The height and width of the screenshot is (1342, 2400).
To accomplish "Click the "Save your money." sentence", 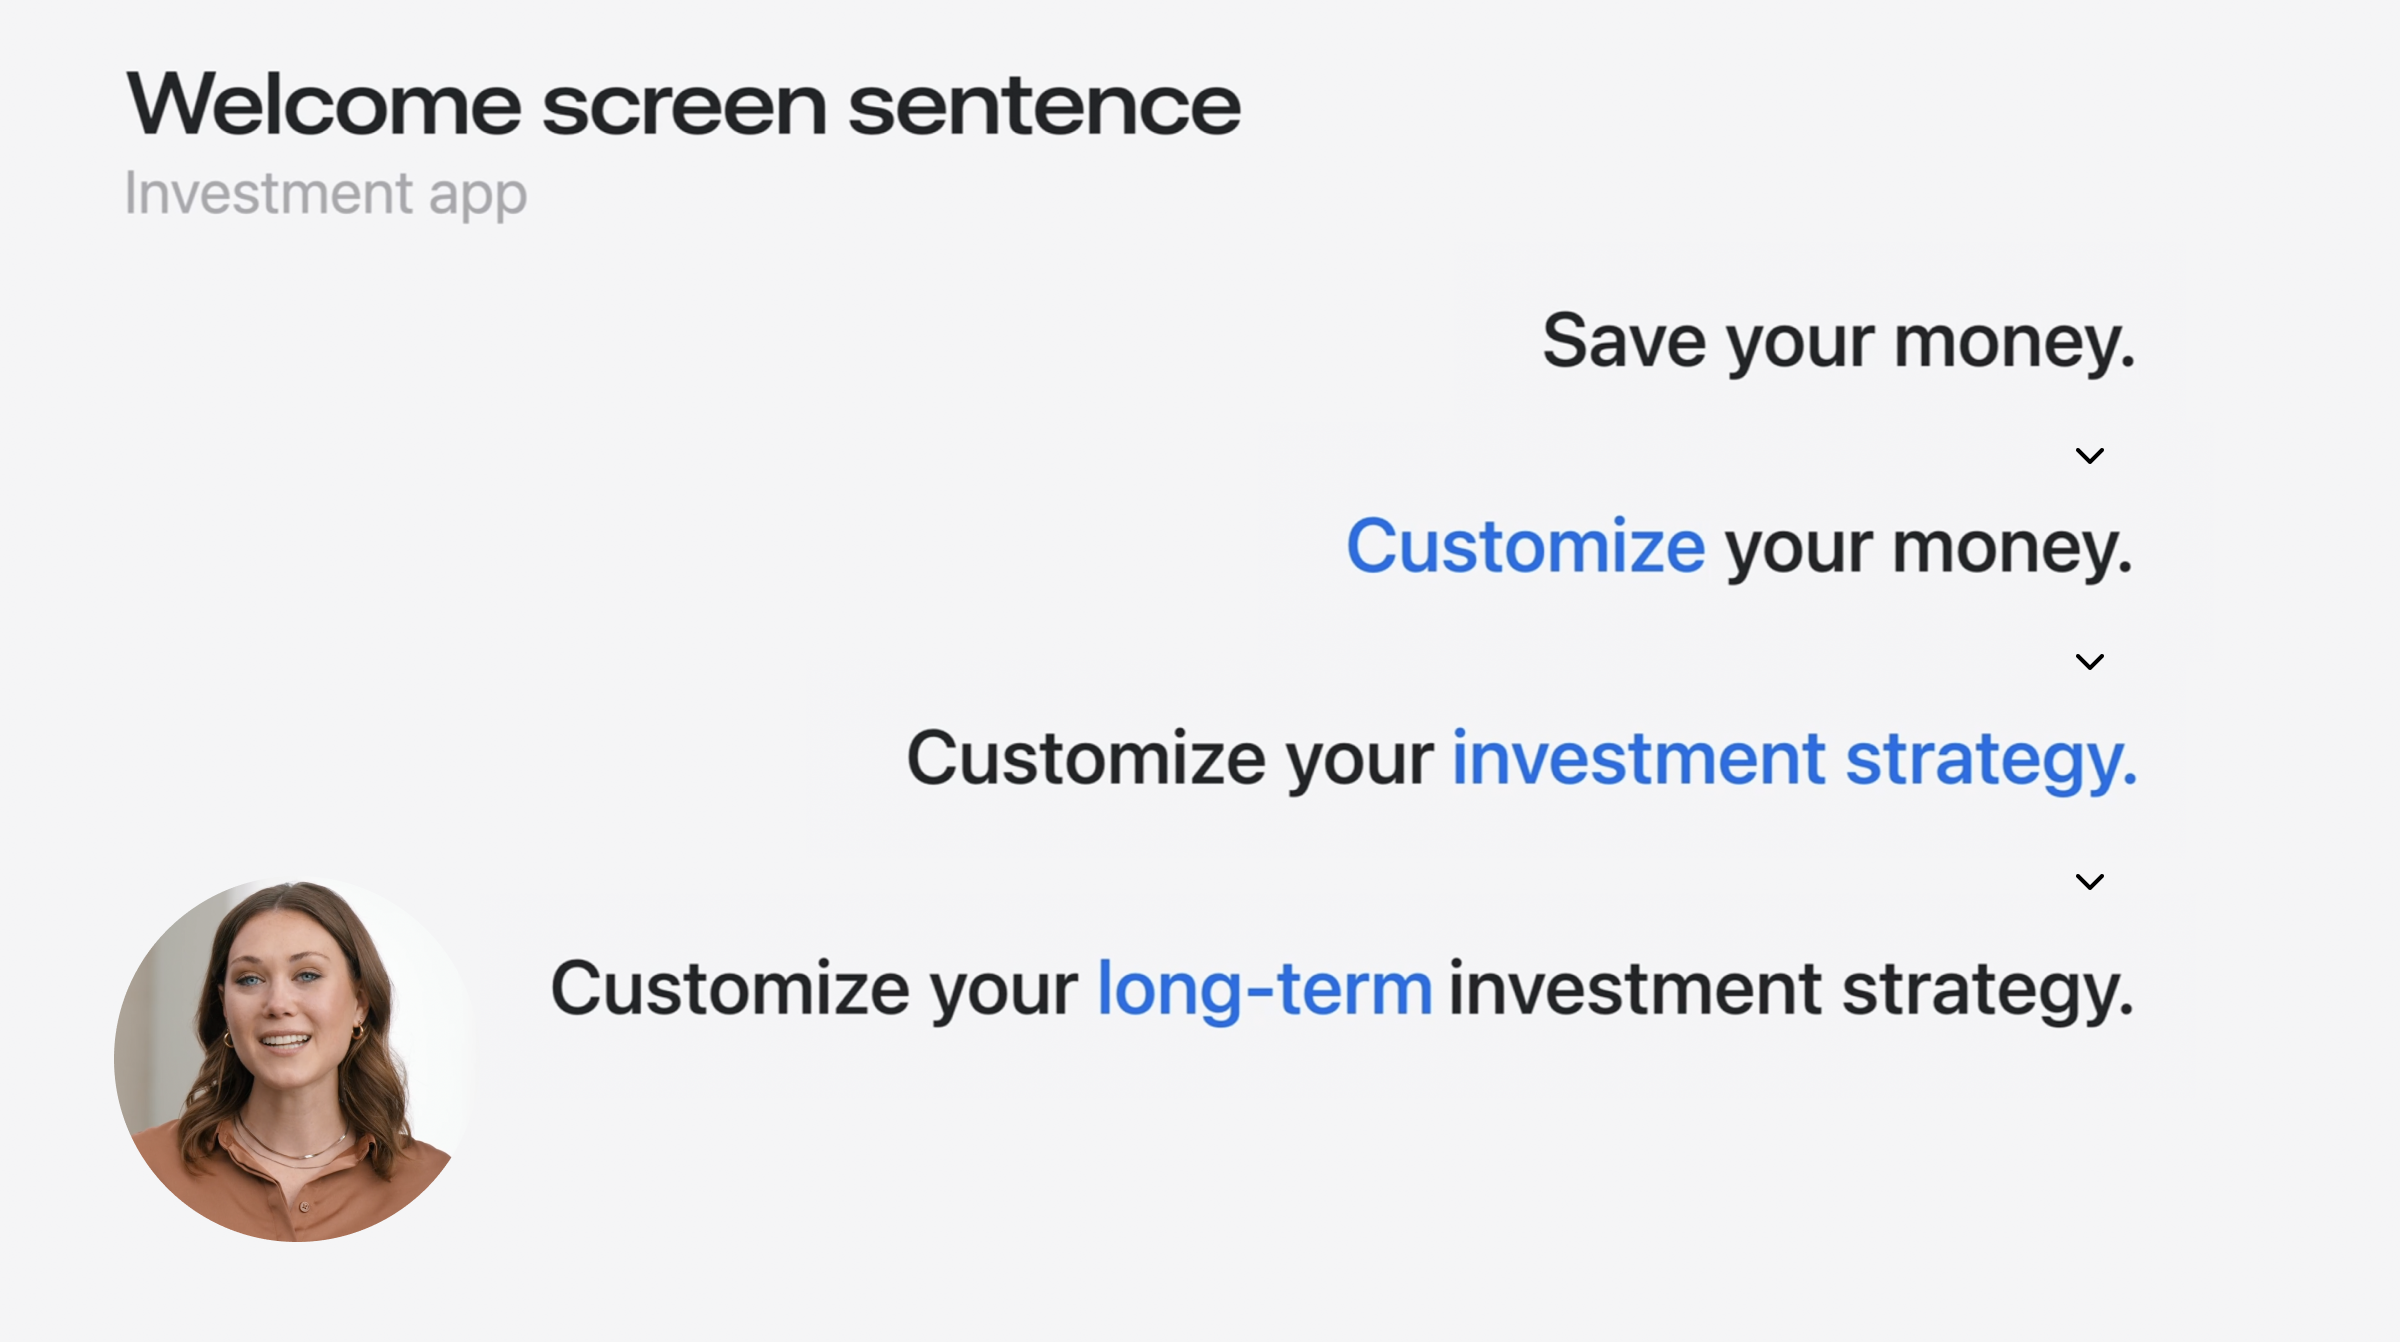I will [1838, 342].
